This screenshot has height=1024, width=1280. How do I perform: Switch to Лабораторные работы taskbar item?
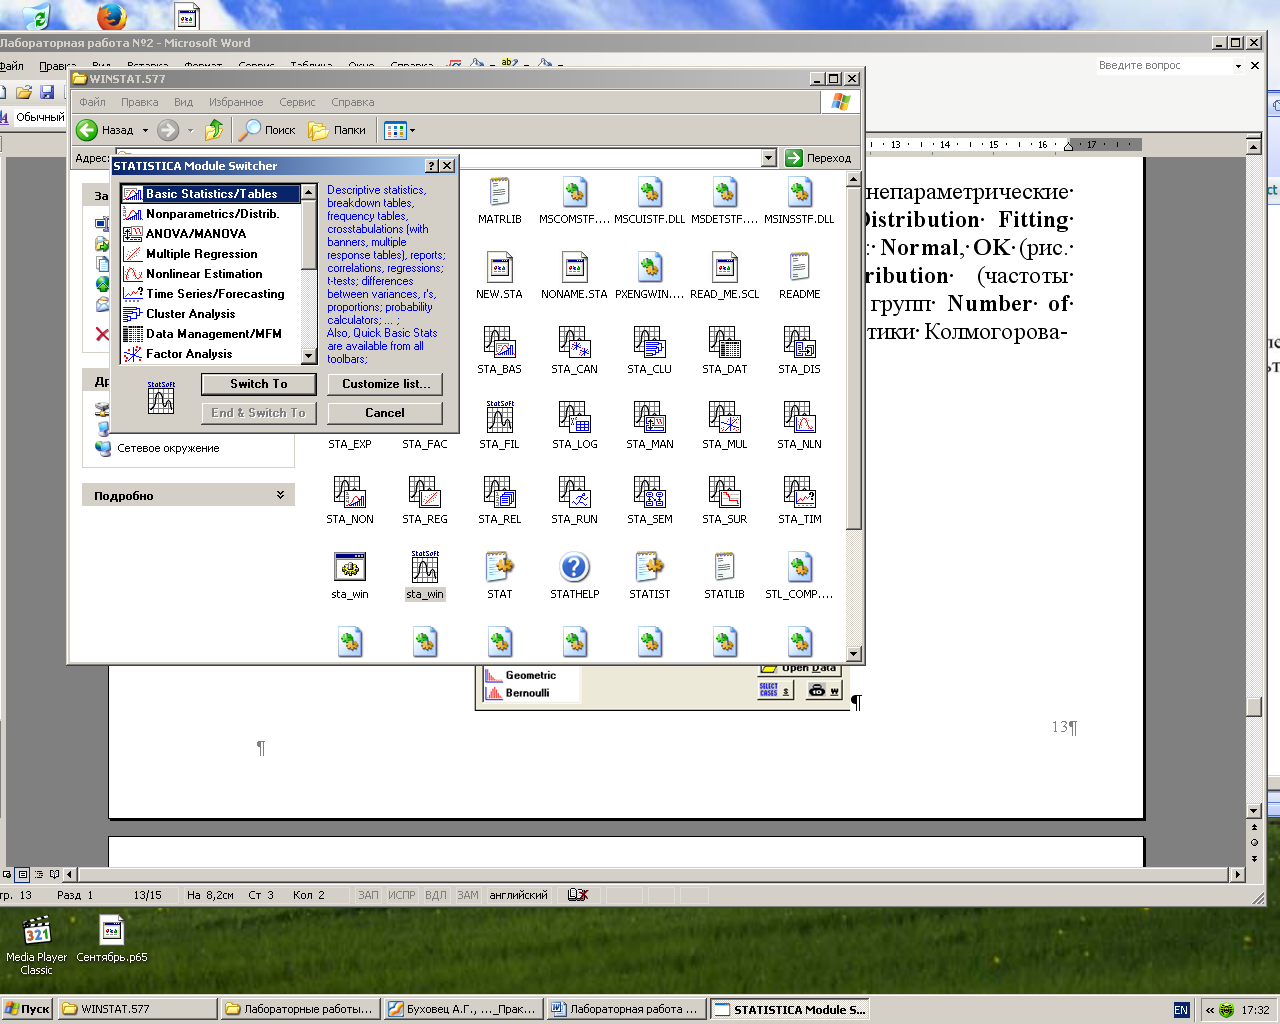tap(301, 1009)
